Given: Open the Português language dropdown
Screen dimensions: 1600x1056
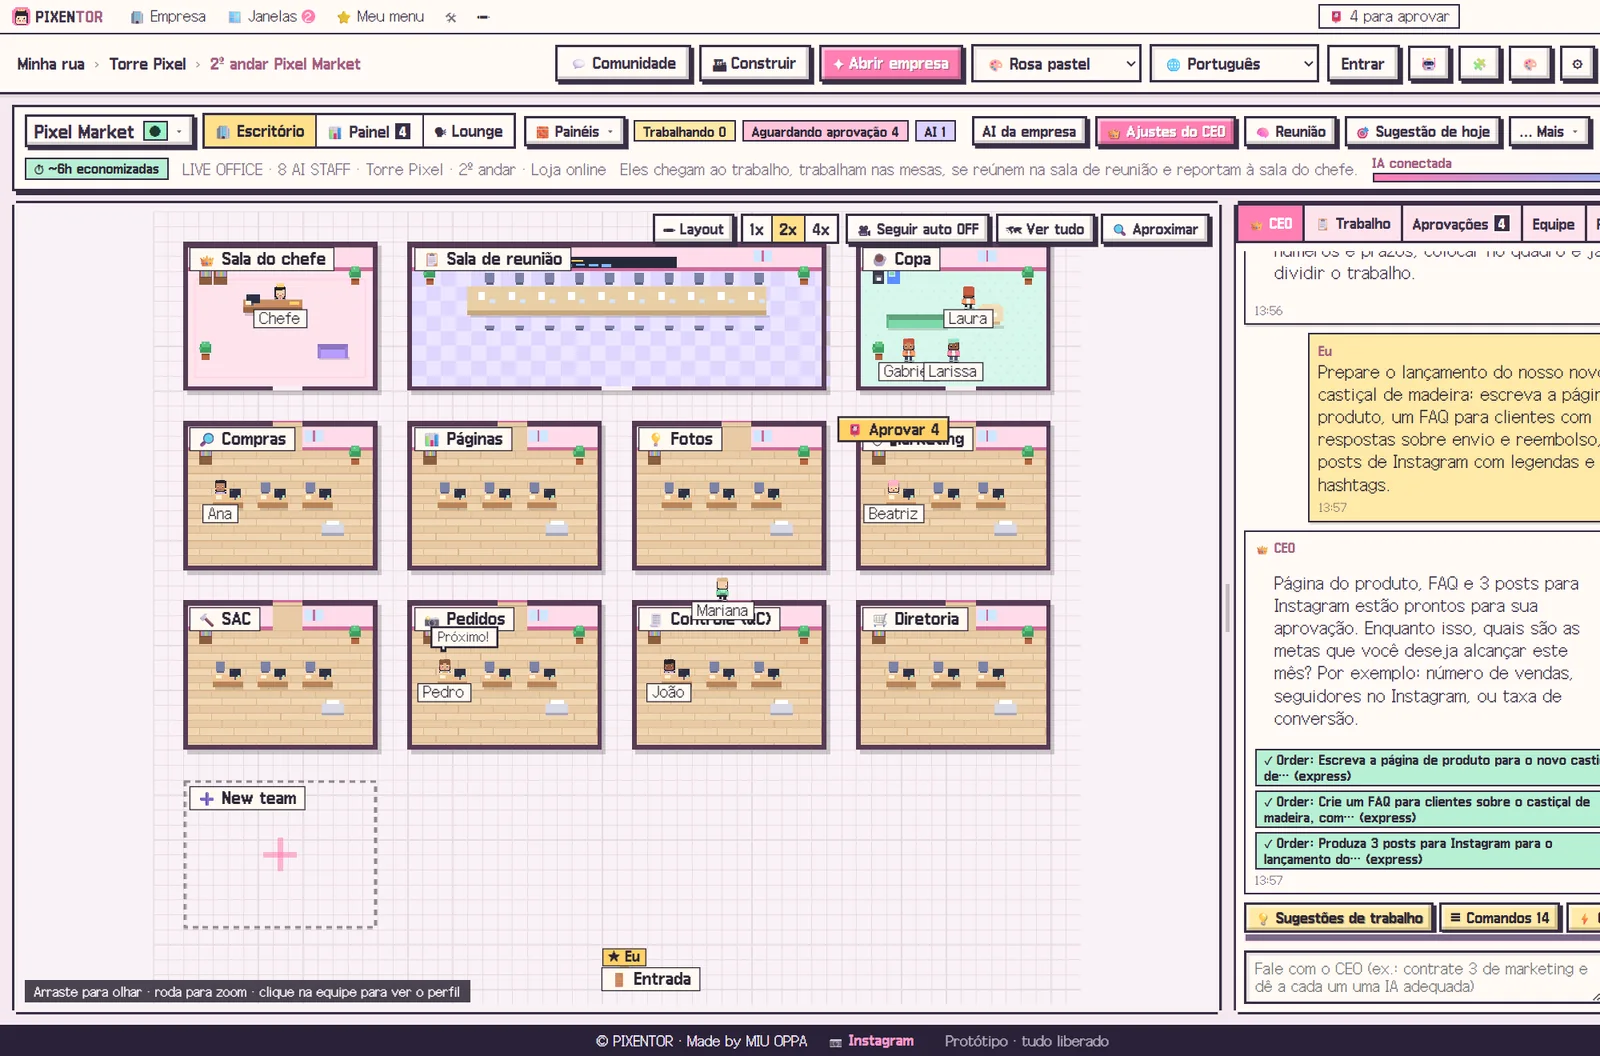Looking at the screenshot, I should pyautogui.click(x=1233, y=64).
